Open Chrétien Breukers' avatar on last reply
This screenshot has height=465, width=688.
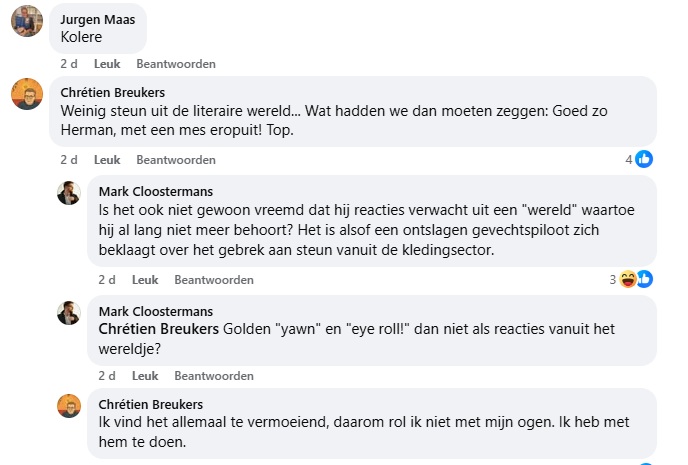point(69,405)
